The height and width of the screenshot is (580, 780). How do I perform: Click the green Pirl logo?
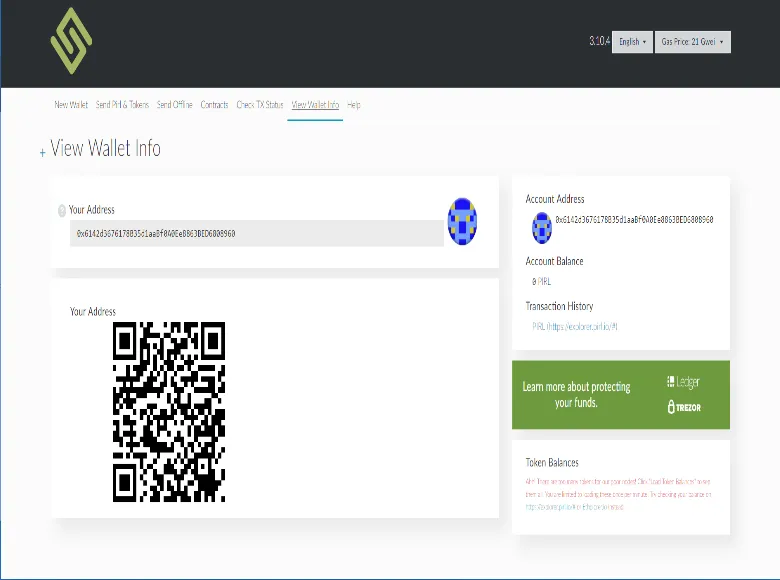coord(72,41)
